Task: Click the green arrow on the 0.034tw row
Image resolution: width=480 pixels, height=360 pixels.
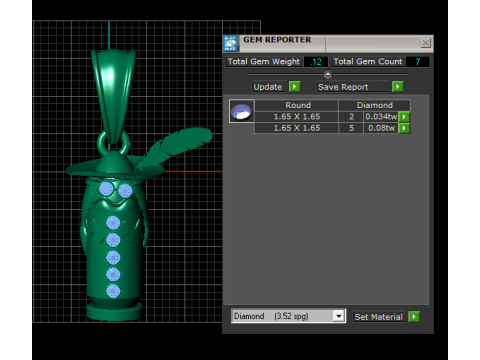Action: click(404, 117)
